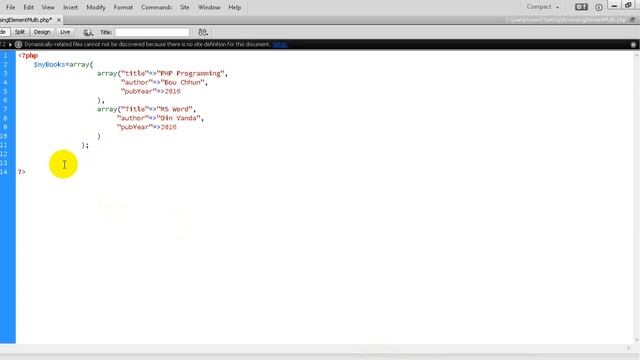This screenshot has width=640, height=360.
Task: Open the Help menu
Action: click(235, 7)
